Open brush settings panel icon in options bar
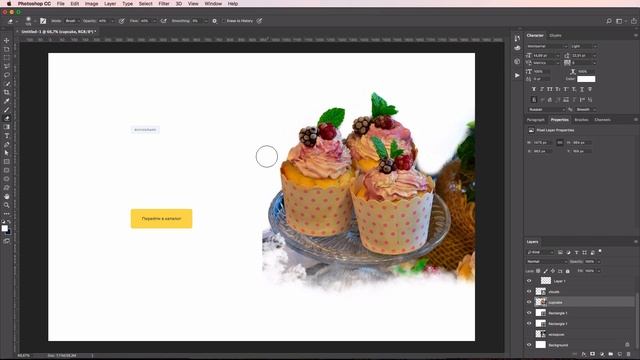 pyautogui.click(x=43, y=21)
